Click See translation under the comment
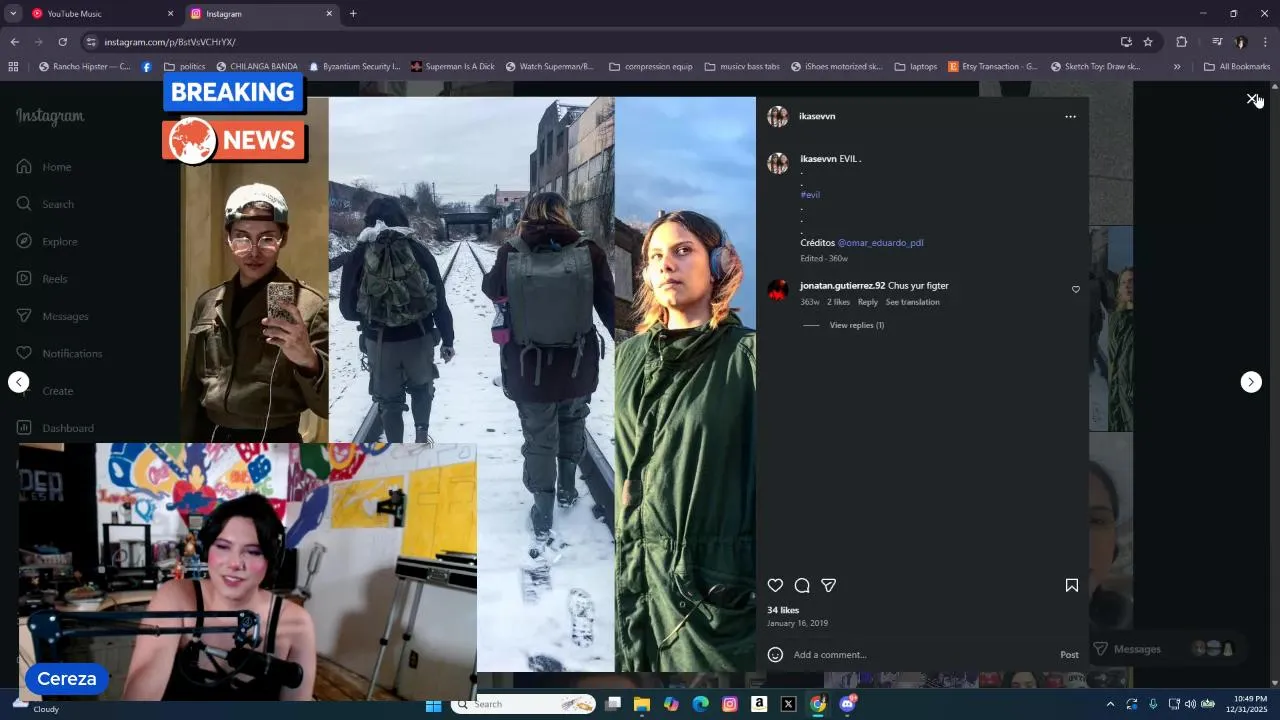Image resolution: width=1280 pixels, height=720 pixels. click(x=913, y=302)
